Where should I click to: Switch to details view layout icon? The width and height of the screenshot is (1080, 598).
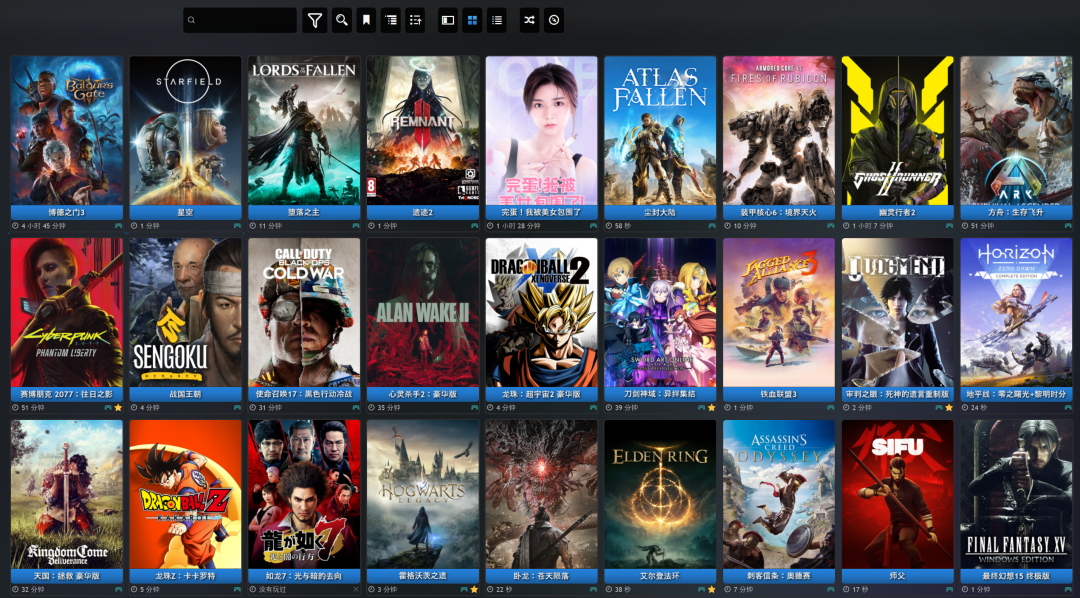coord(448,20)
